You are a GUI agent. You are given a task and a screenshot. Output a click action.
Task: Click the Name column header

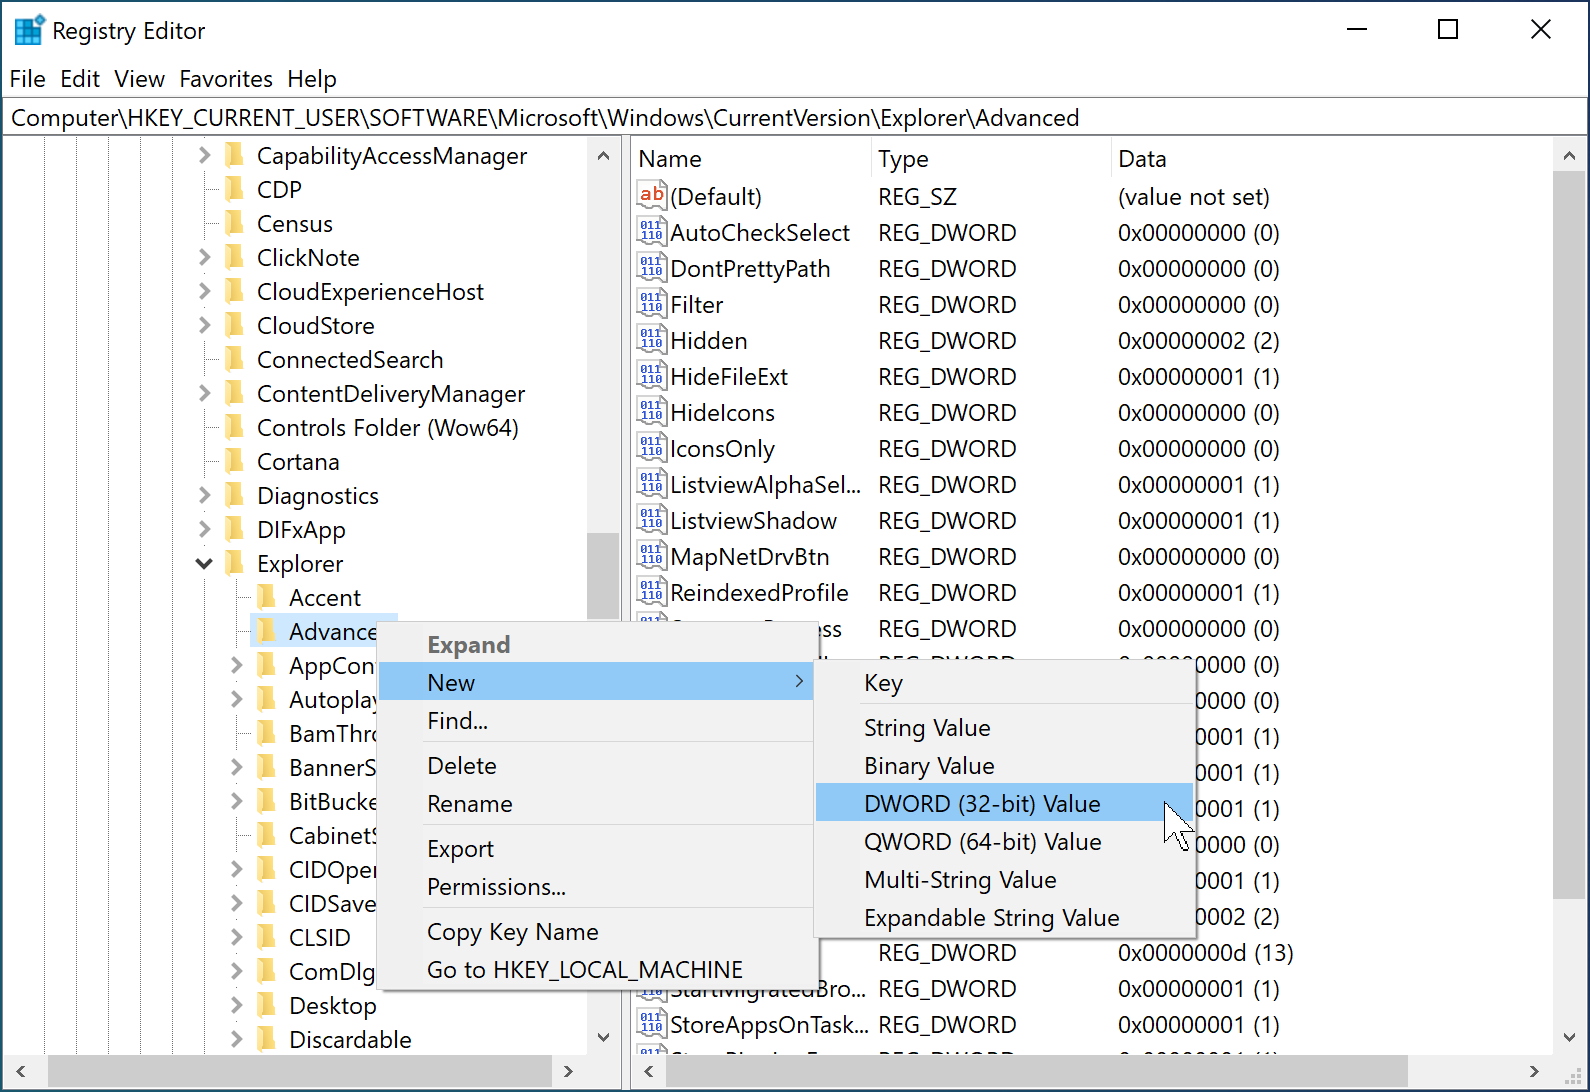click(751, 158)
